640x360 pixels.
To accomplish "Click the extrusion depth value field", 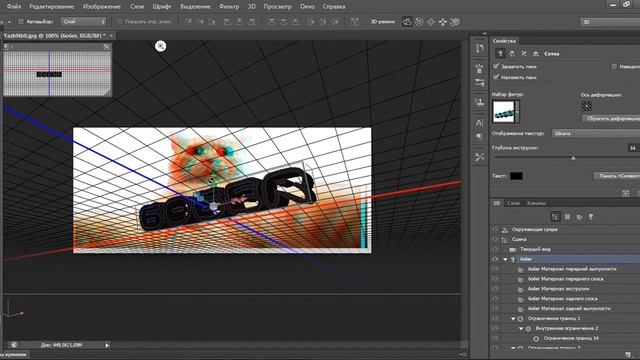I will (633, 148).
